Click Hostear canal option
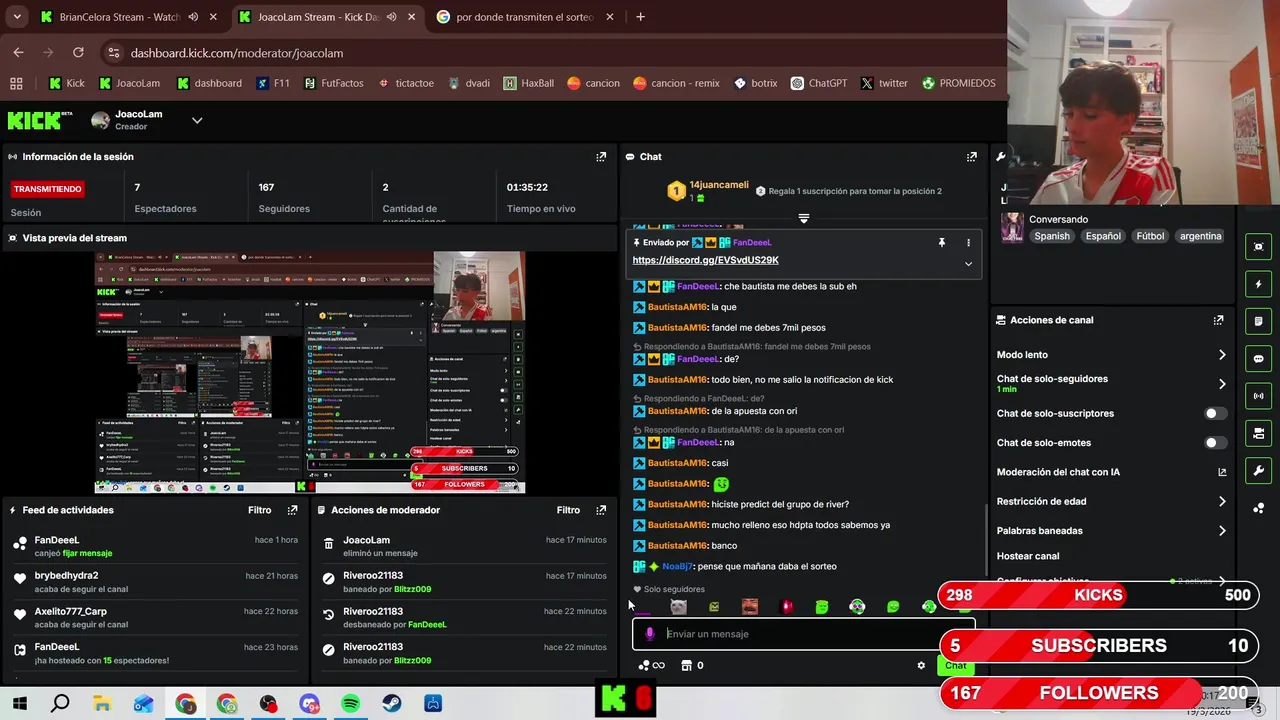1280x720 pixels. pos(1028,556)
